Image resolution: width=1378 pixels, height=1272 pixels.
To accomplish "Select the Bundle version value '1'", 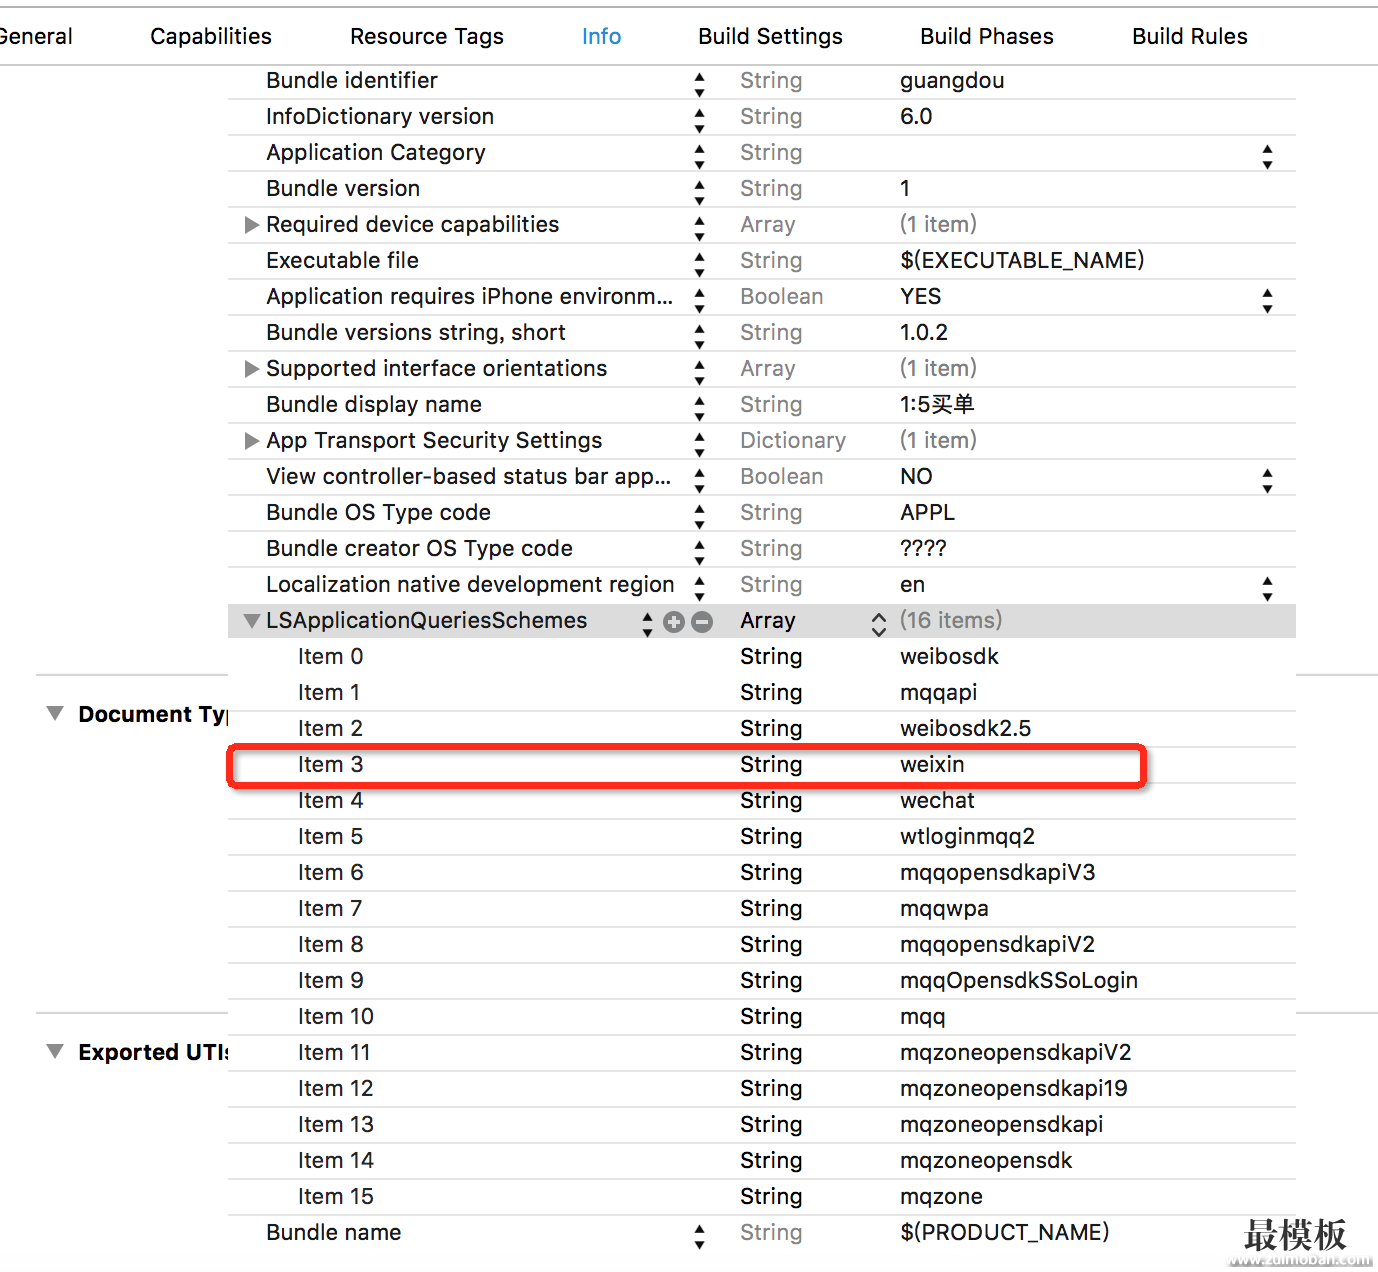I will click(905, 189).
